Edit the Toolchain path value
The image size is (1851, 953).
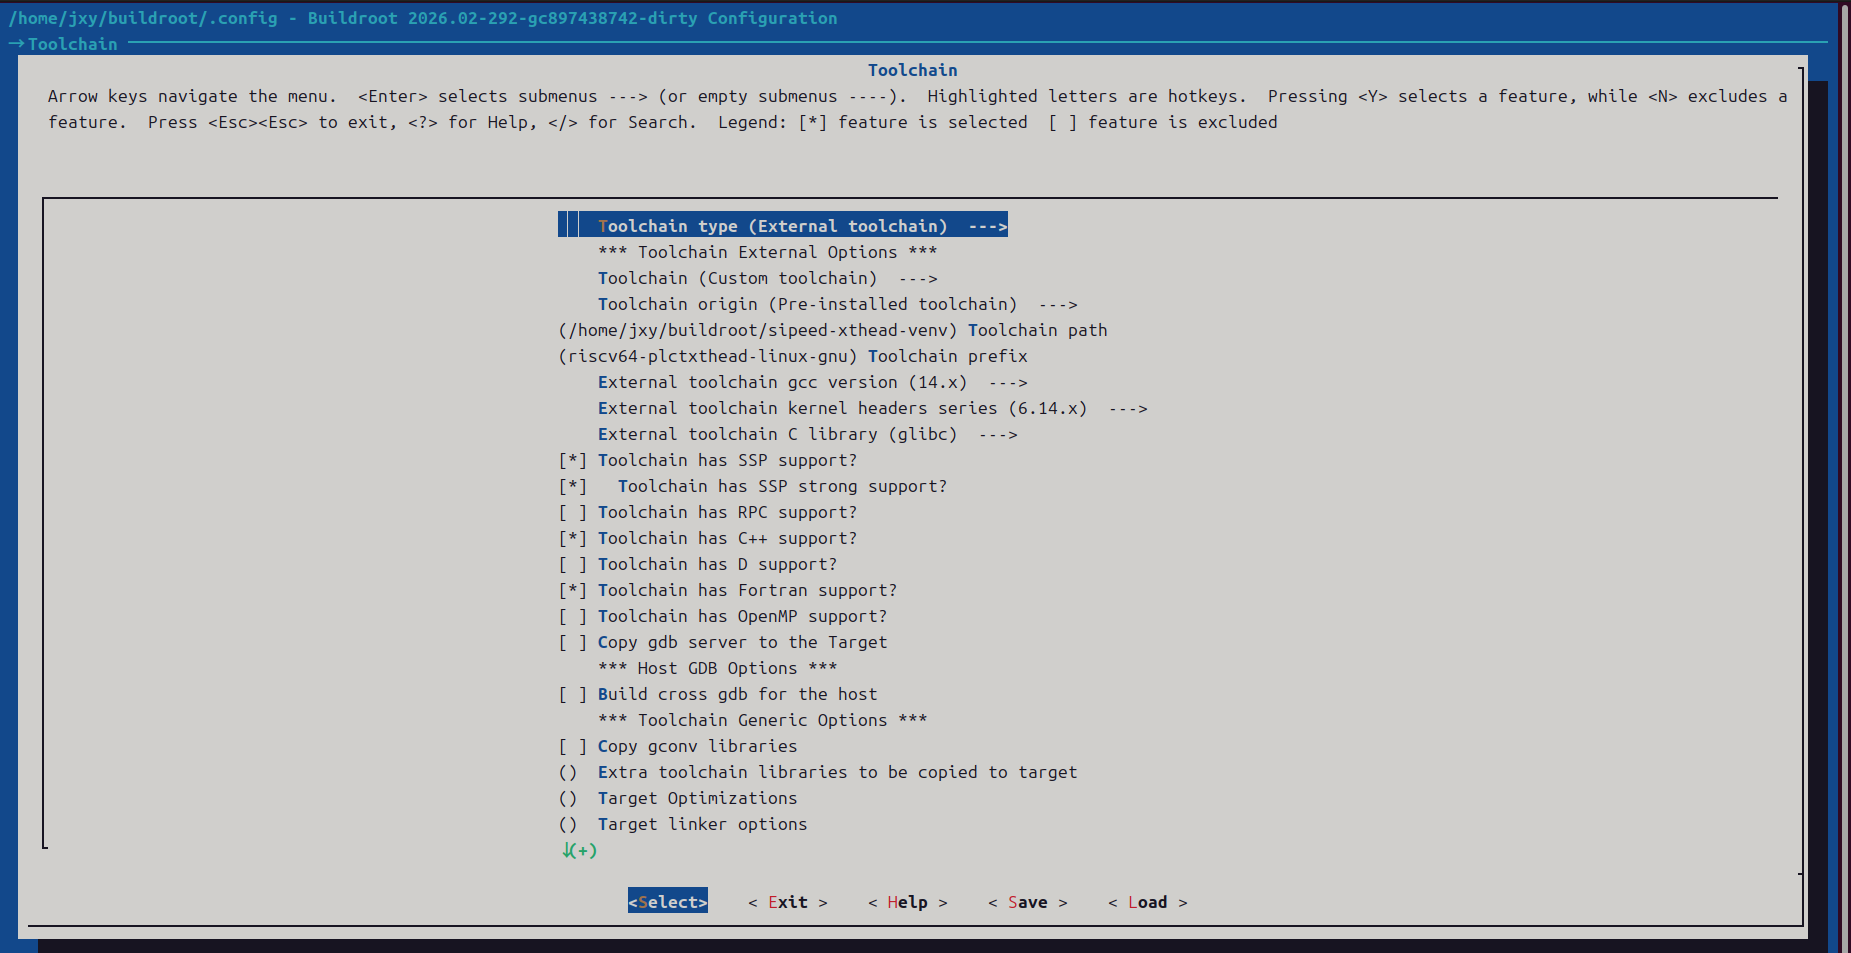coord(832,330)
